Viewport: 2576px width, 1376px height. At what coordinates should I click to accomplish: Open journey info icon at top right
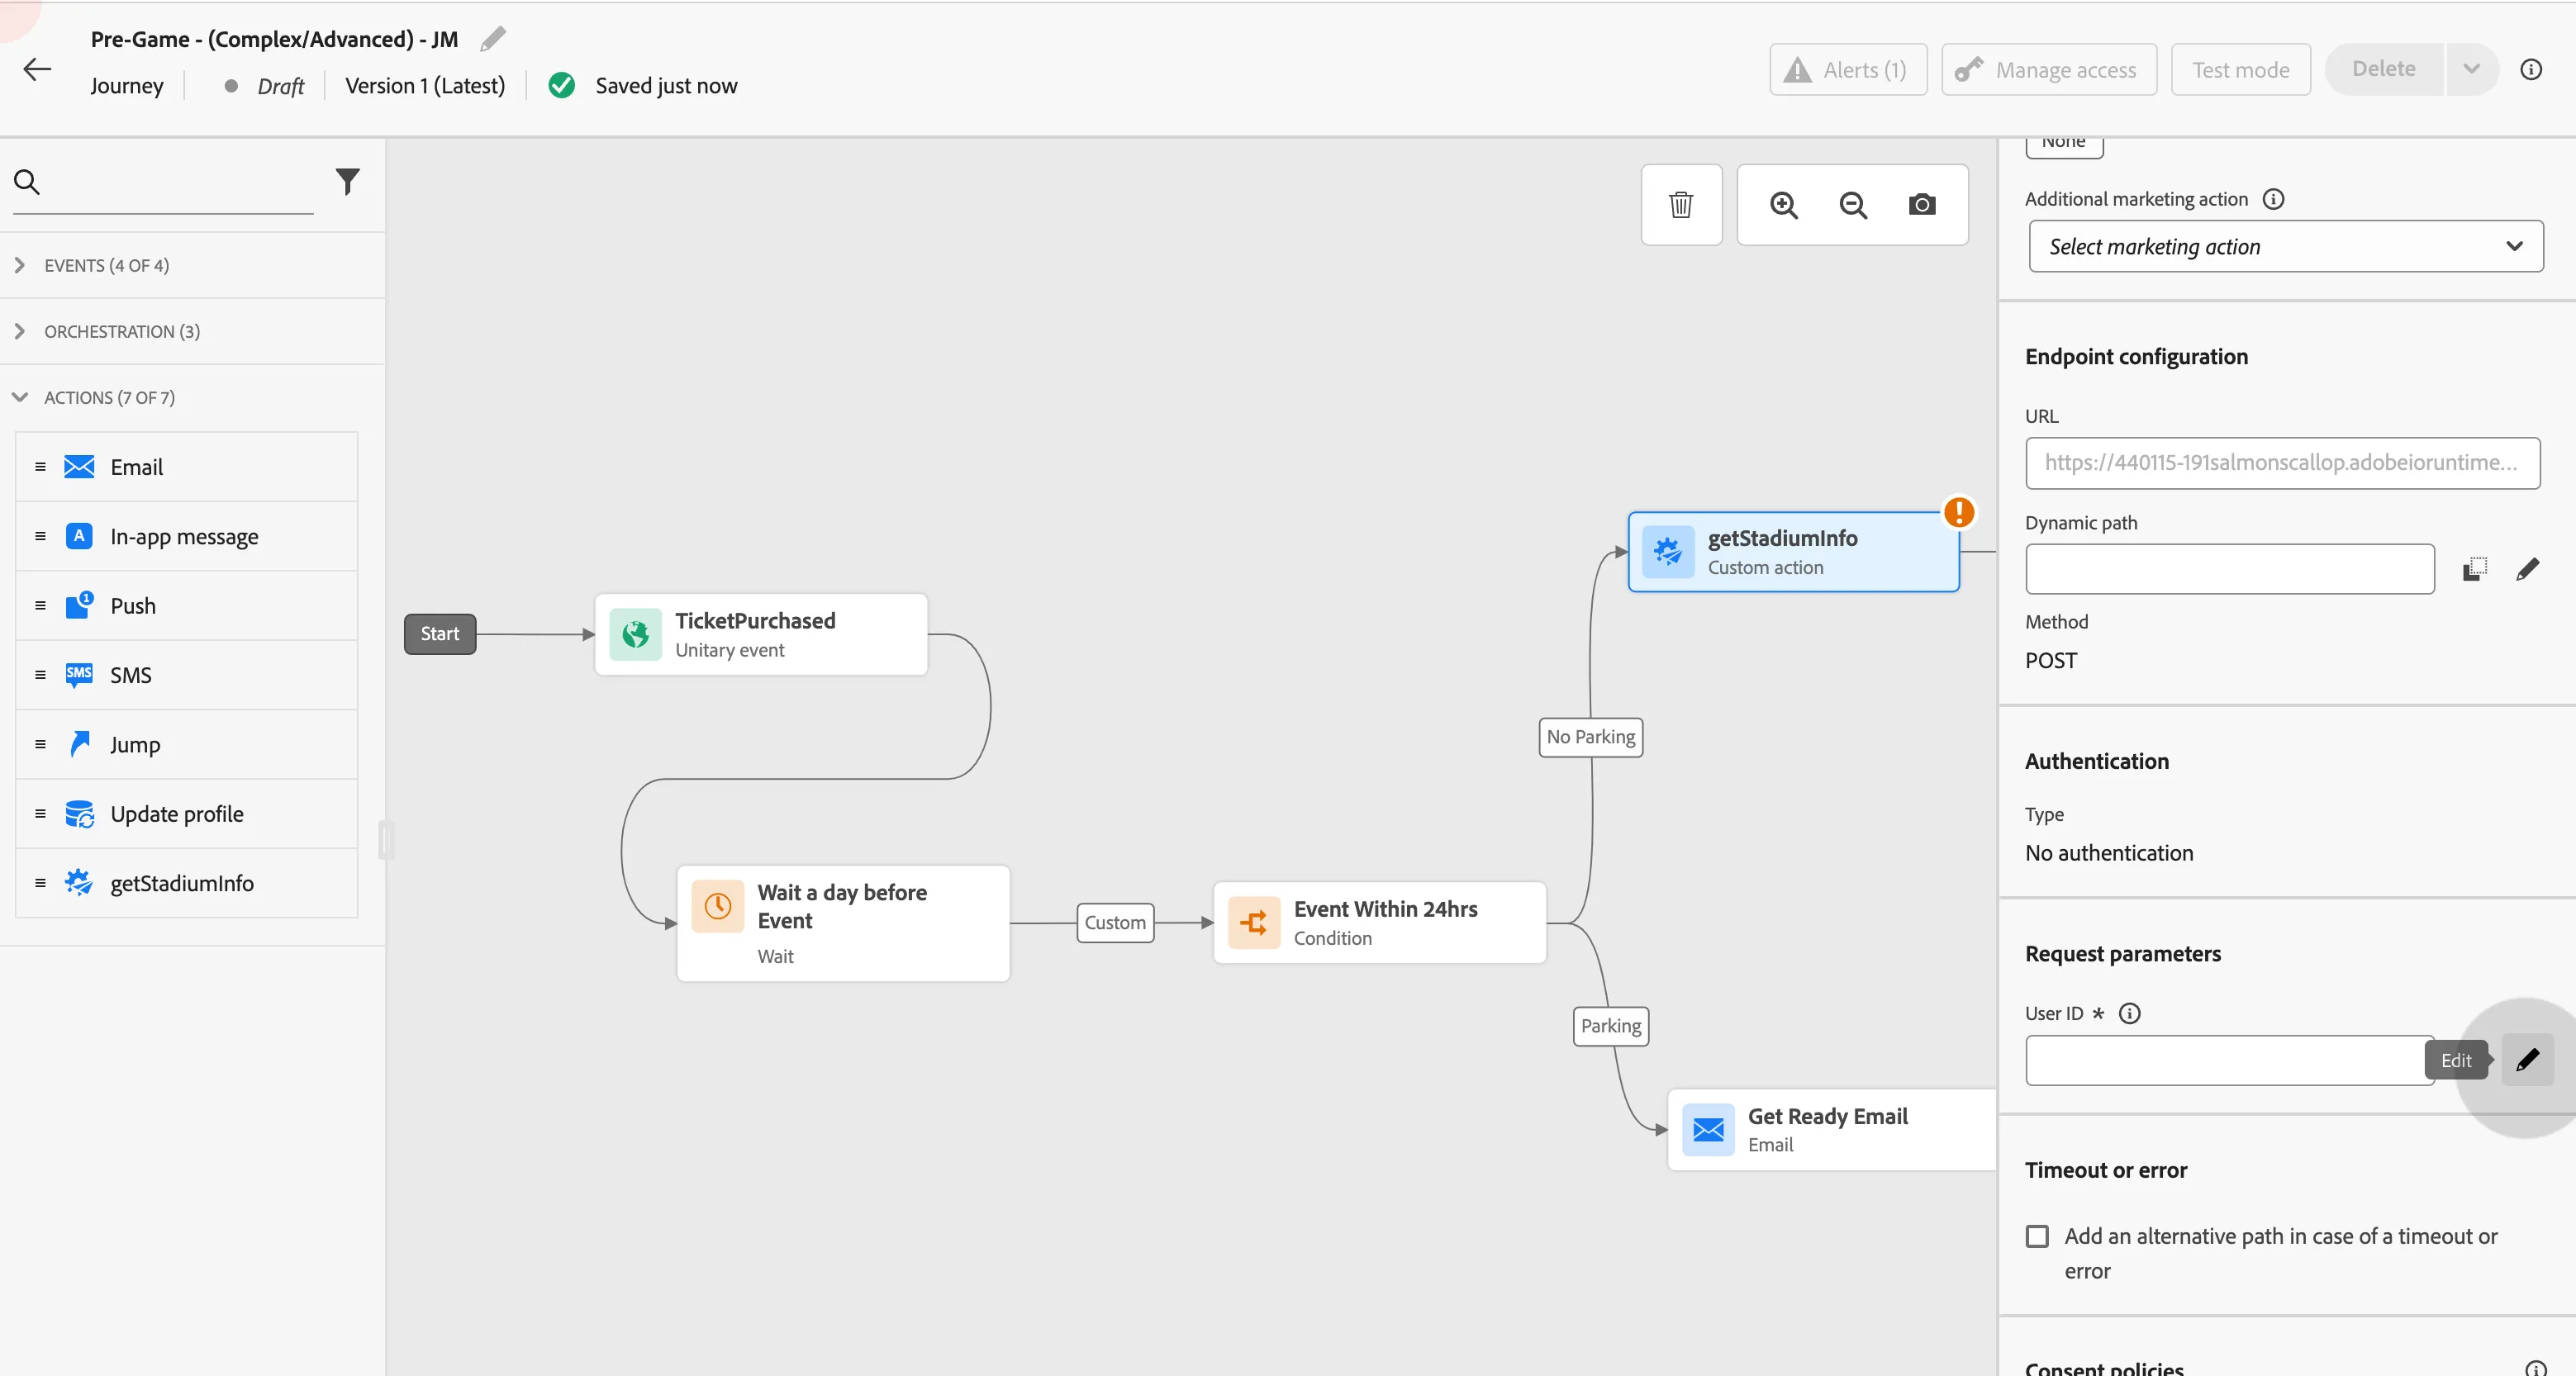2530,69
